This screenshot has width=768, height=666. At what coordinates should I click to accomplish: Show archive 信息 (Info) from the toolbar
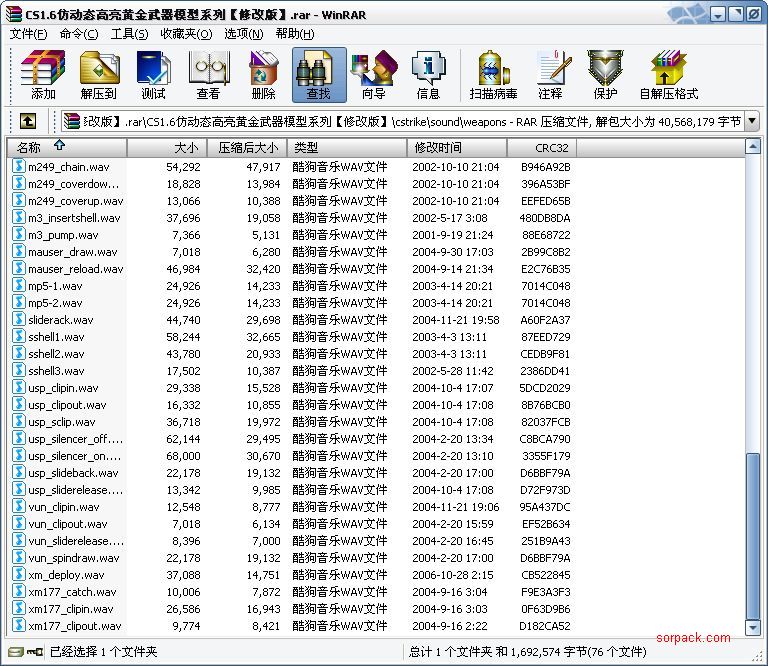[428, 75]
